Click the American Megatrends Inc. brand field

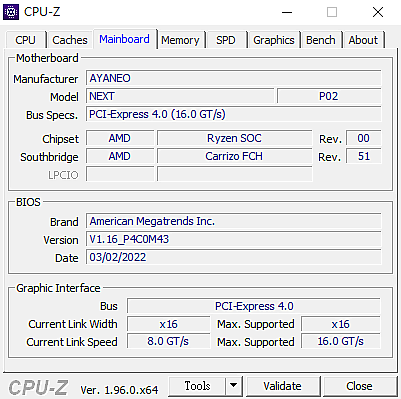(x=233, y=221)
